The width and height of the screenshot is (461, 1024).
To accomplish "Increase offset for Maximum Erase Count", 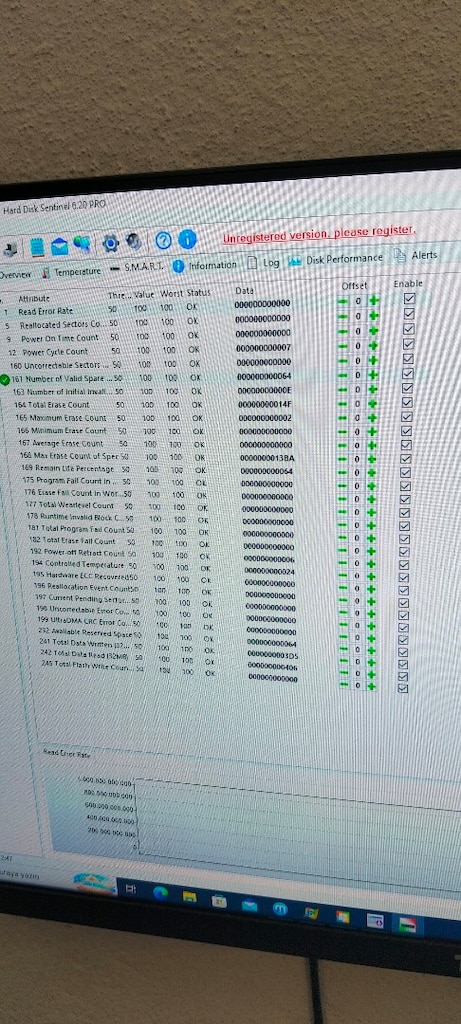I will (373, 417).
